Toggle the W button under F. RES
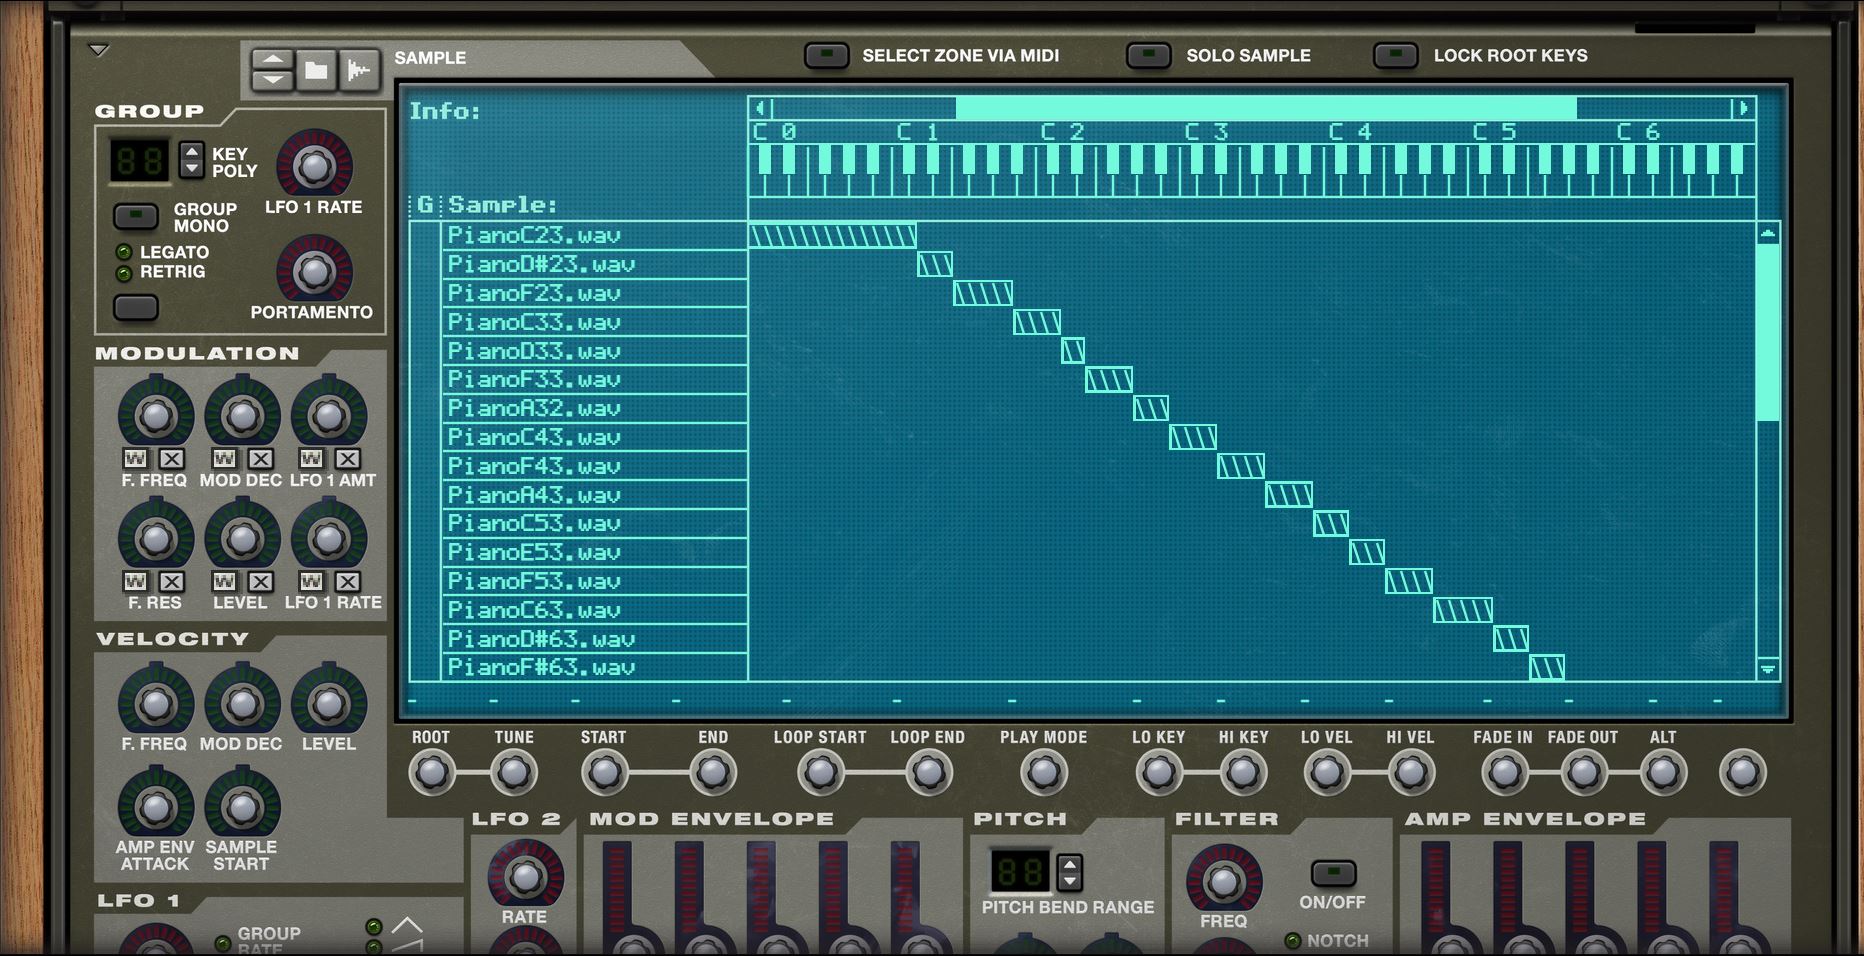This screenshot has height=956, width=1864. tap(136, 582)
